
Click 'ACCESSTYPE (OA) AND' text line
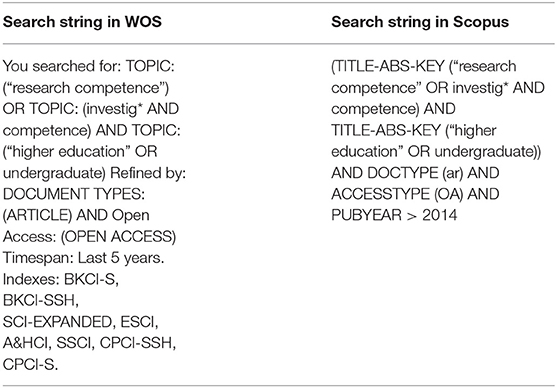(x=415, y=194)
